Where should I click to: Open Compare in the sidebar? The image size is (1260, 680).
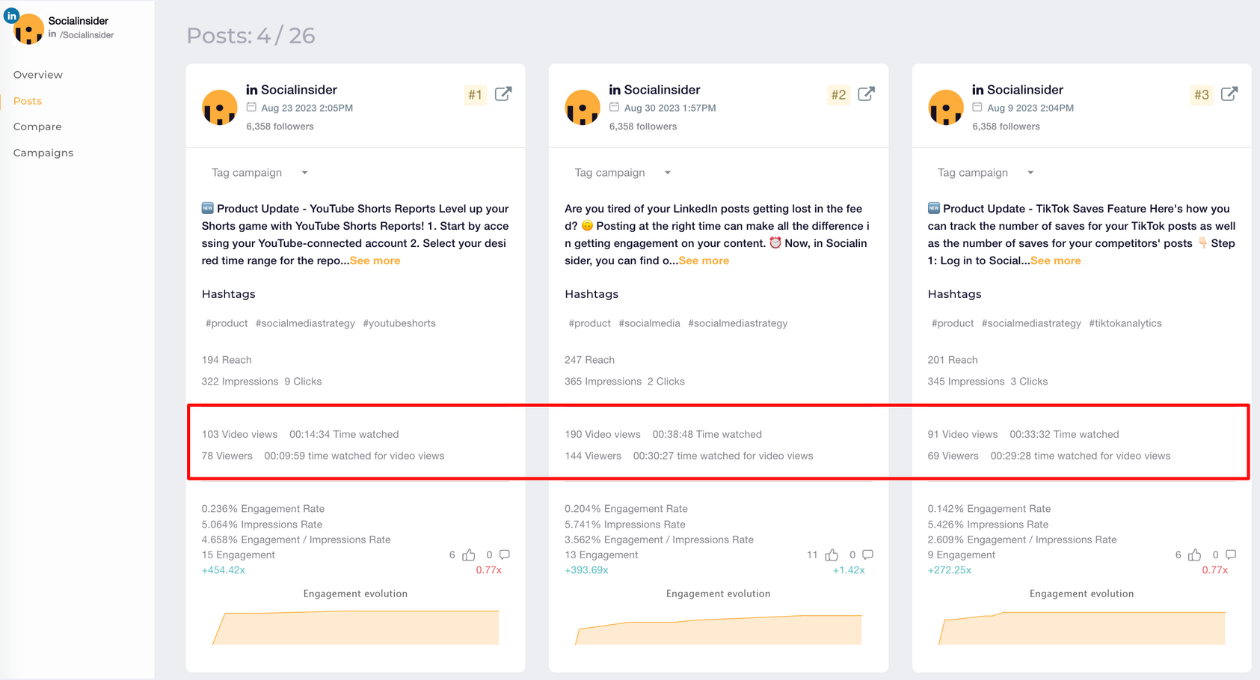click(37, 127)
